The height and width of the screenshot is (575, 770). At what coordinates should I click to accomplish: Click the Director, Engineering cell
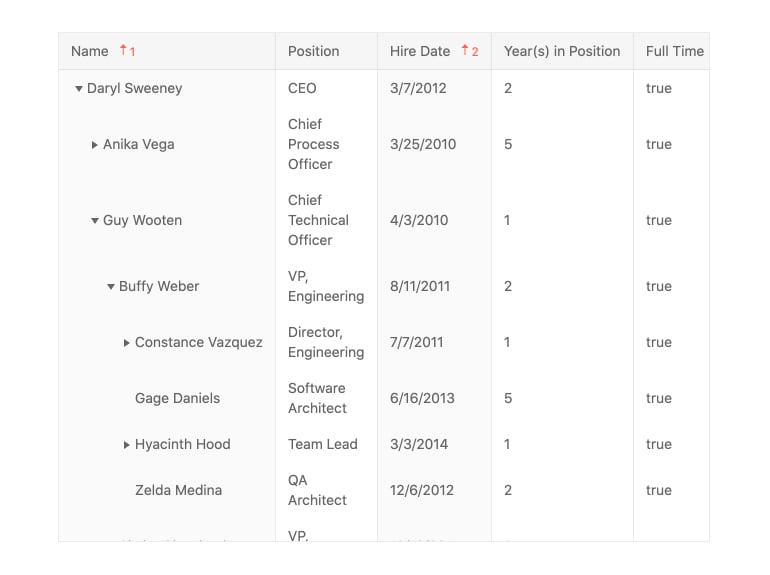pyautogui.click(x=326, y=342)
